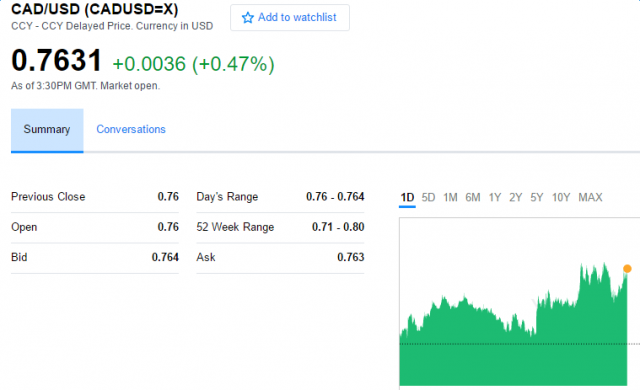Image resolution: width=640 pixels, height=390 pixels.
Task: Switch chart to 6M range
Action: coord(473,198)
